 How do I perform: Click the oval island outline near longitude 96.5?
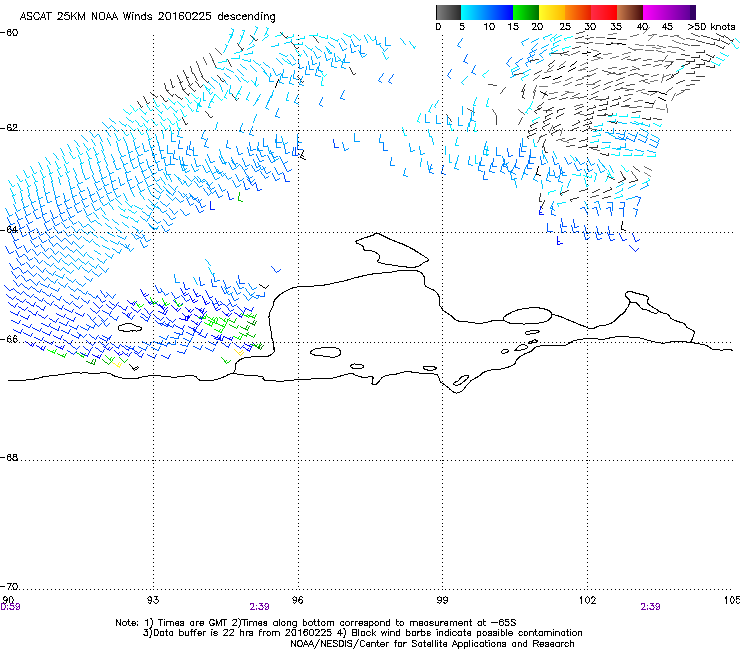click(x=326, y=352)
